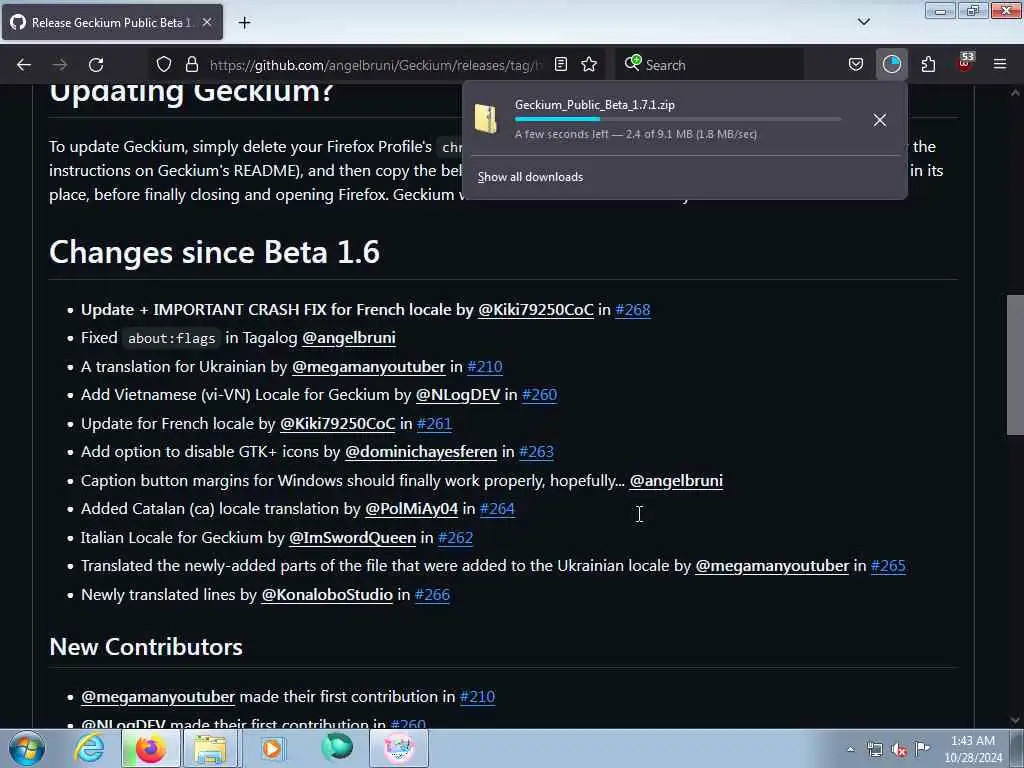
Task: Focus the Search box in the toolbar
Action: (x=709, y=65)
